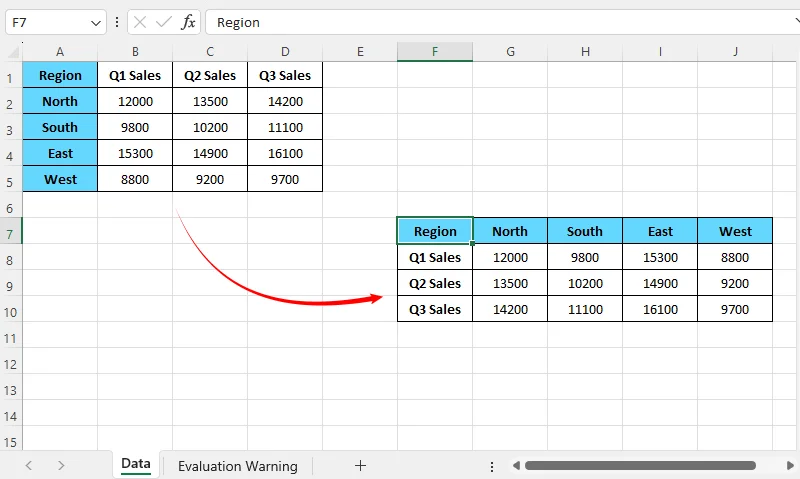Select North in cell A2

pyautogui.click(x=60, y=101)
